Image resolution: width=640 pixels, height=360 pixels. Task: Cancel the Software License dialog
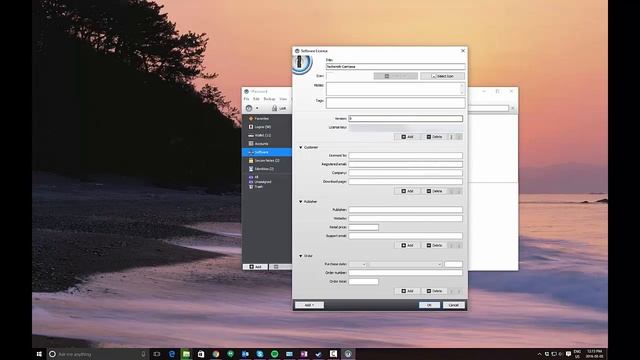coord(453,305)
